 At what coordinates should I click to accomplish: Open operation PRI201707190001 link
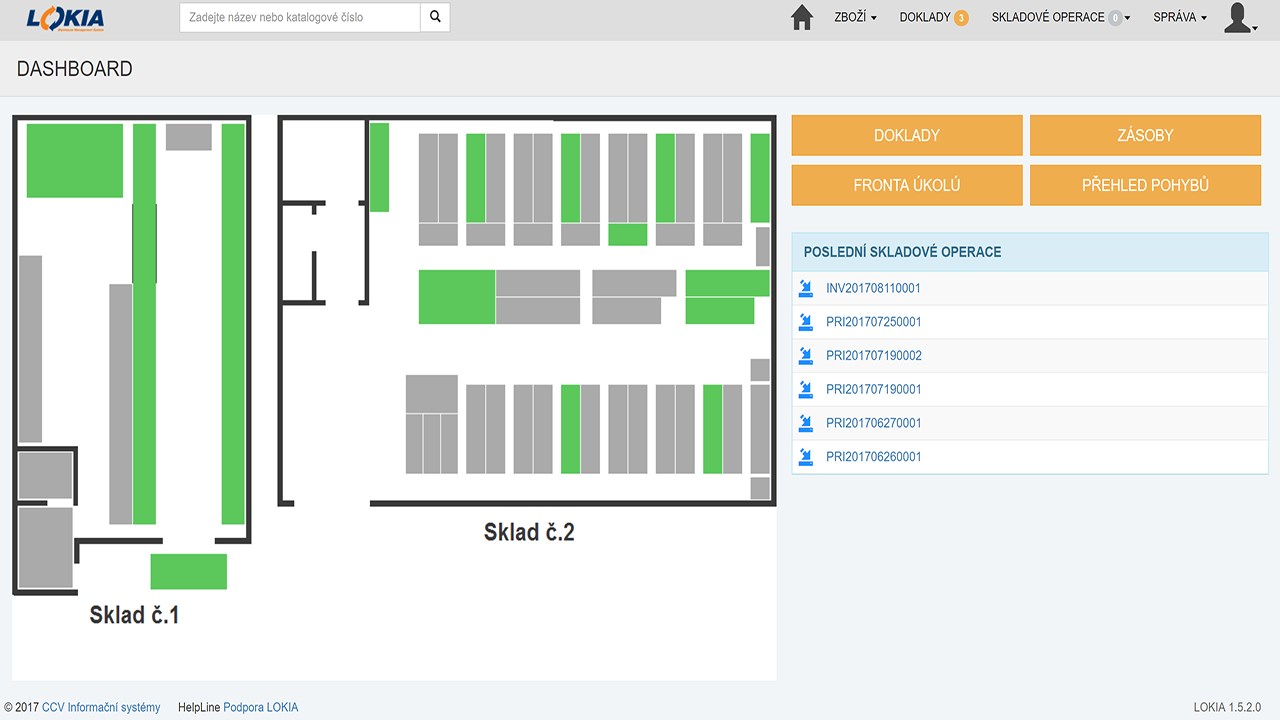[x=873, y=389]
